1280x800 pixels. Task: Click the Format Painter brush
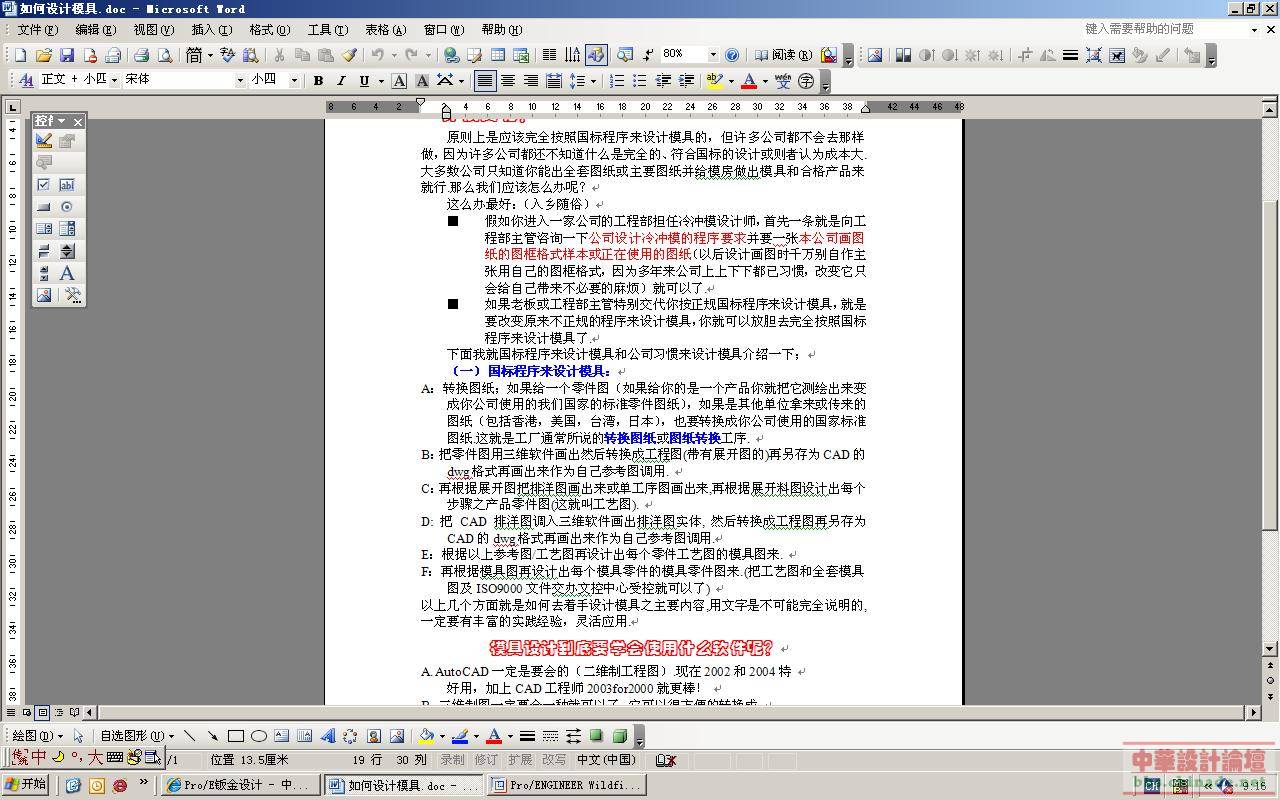tap(349, 55)
